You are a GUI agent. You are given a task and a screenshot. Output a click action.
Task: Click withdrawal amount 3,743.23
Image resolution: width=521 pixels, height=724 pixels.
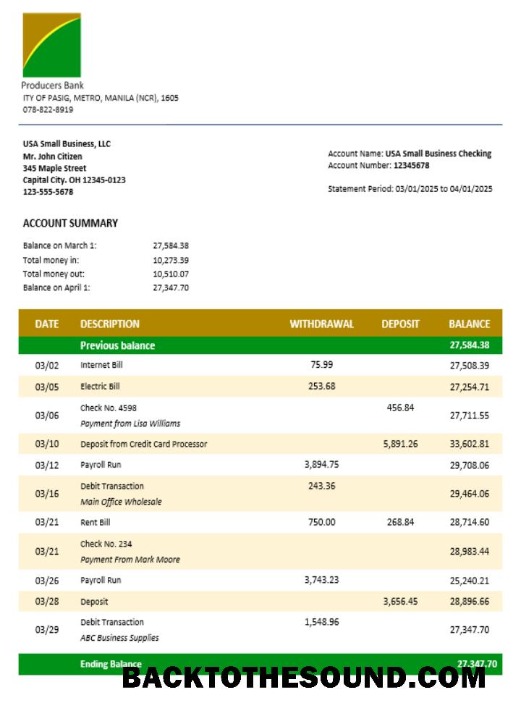[321, 580]
